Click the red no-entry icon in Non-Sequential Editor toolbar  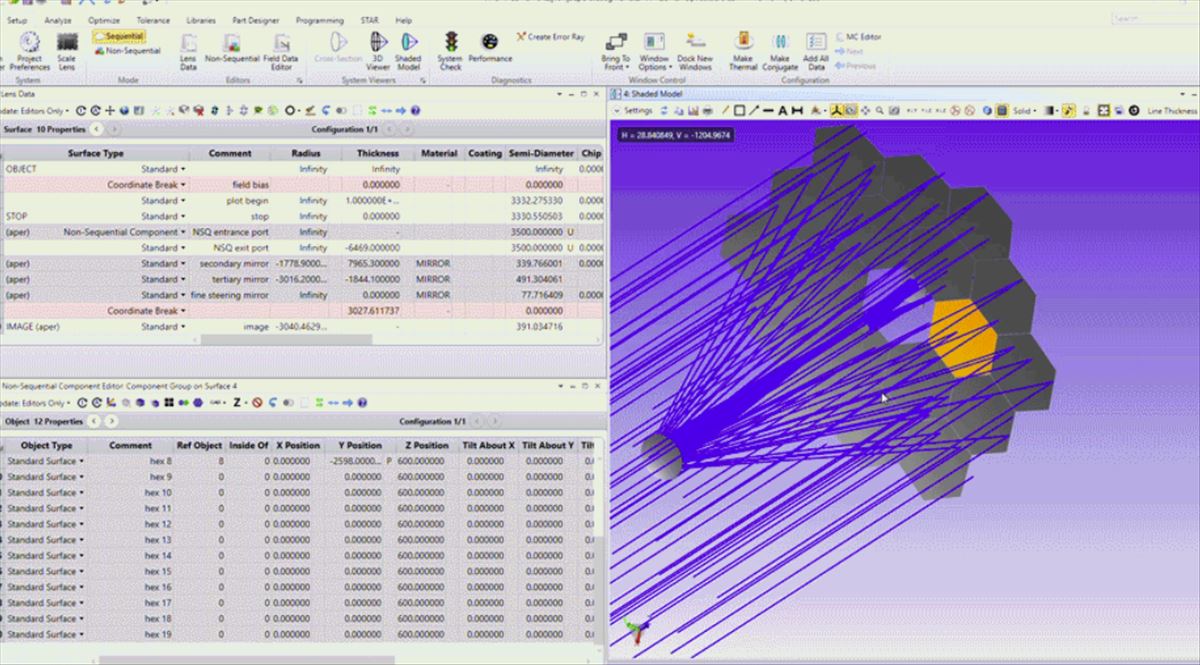pyautogui.click(x=257, y=402)
